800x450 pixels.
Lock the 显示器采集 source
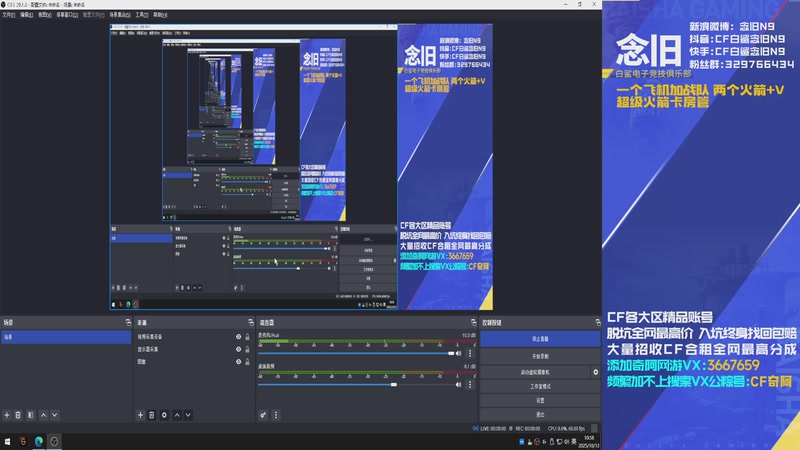(x=247, y=349)
